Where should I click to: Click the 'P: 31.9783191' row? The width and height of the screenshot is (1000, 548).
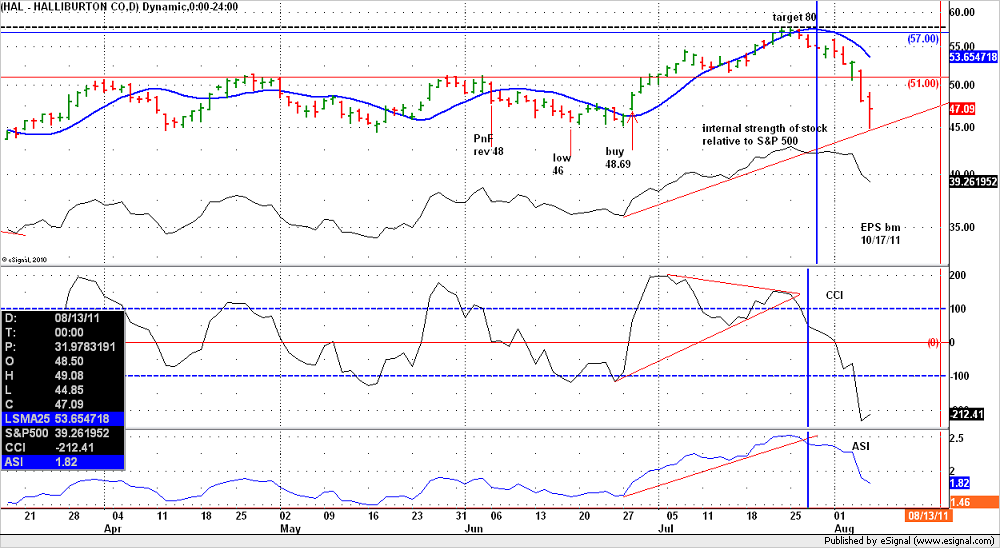tap(63, 346)
